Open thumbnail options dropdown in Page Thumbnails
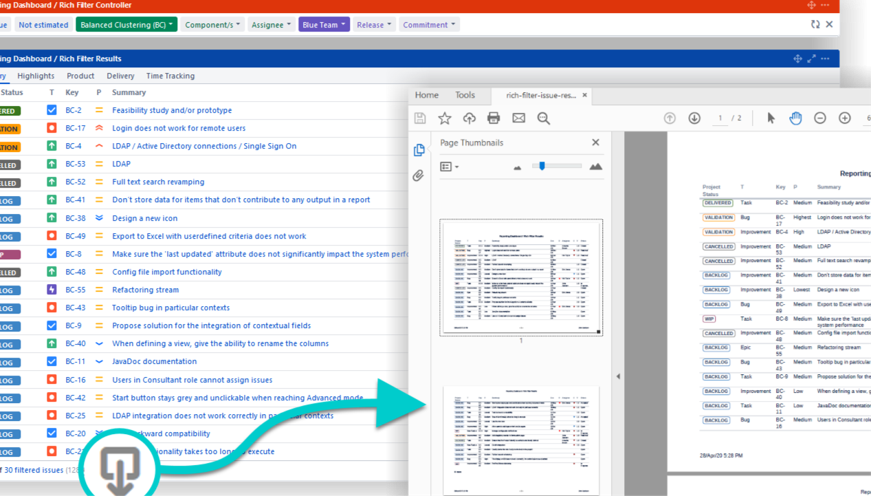871x496 pixels. coord(449,167)
